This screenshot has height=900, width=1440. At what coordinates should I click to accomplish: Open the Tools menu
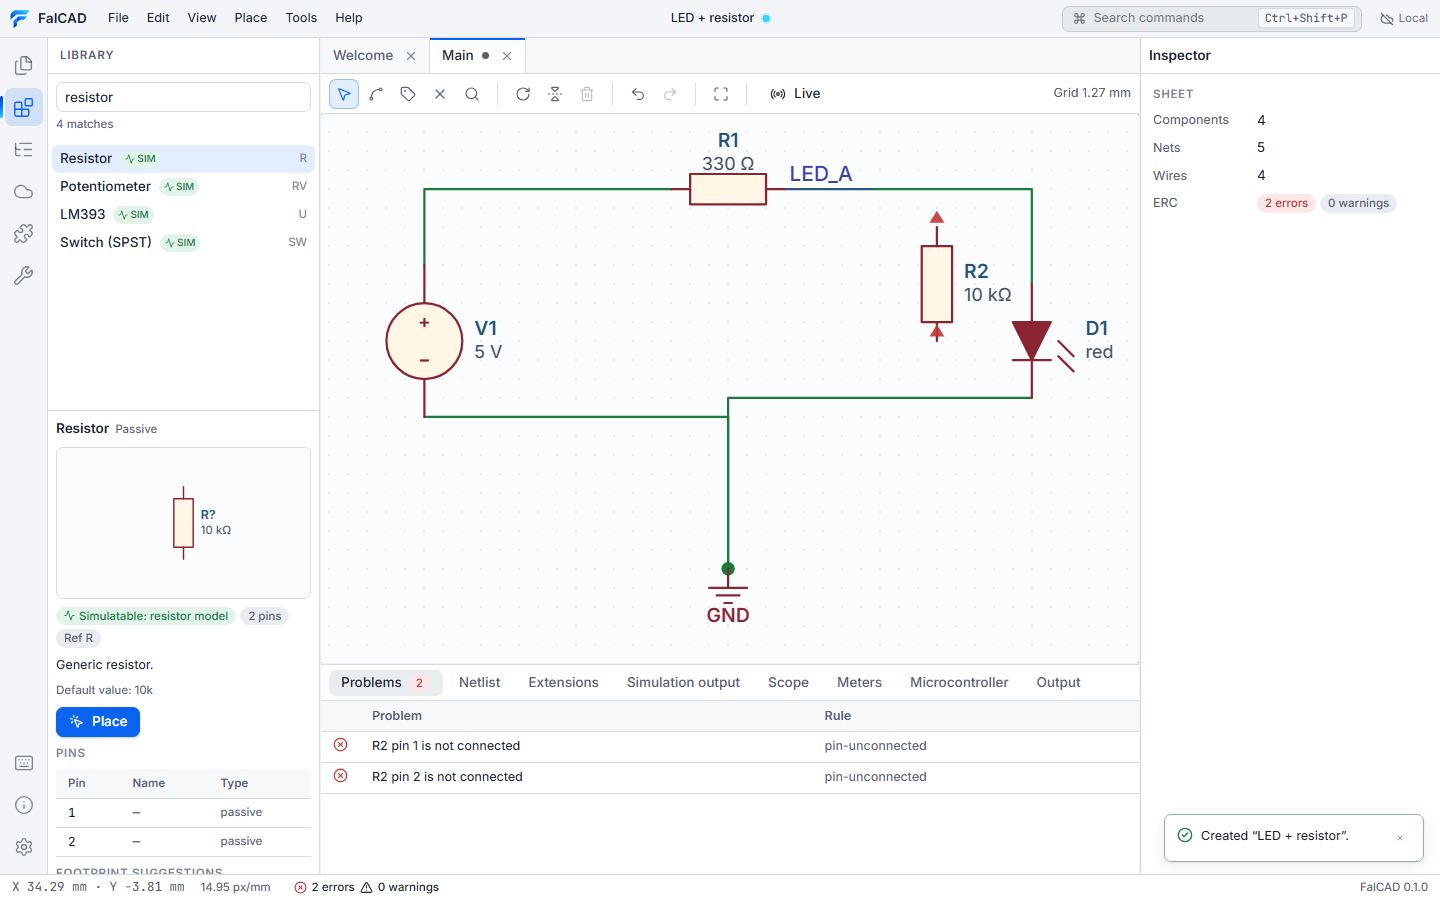301,18
